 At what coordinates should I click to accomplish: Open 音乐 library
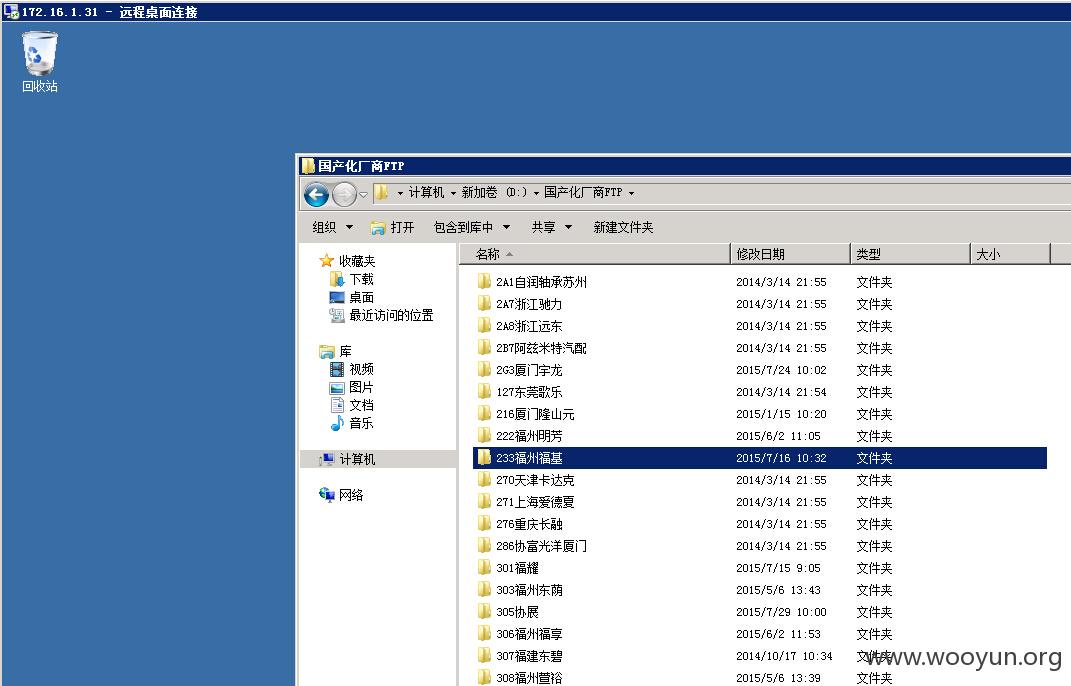click(x=352, y=423)
